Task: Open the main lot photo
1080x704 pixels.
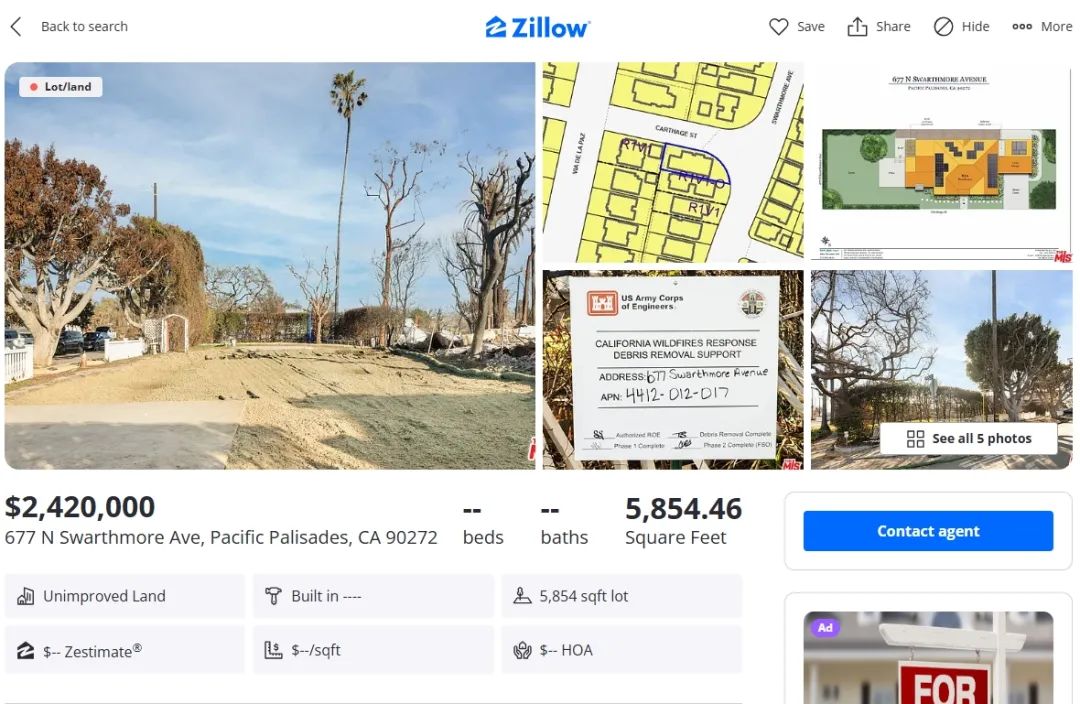Action: tap(270, 266)
